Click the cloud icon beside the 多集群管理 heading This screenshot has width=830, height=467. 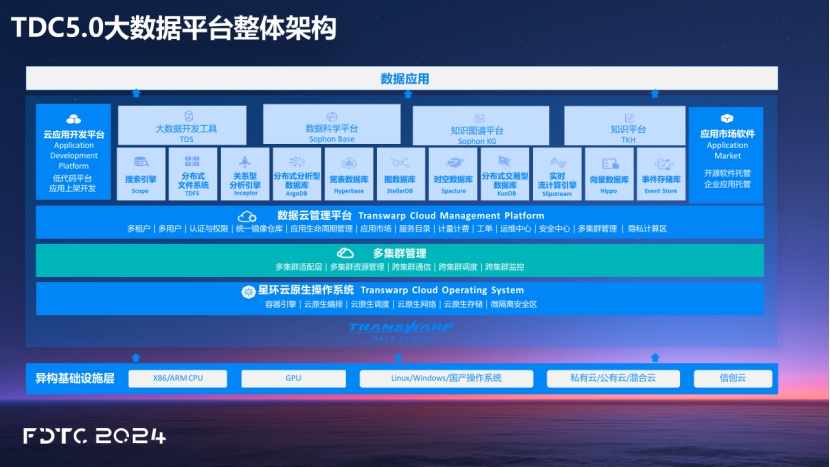coord(345,253)
